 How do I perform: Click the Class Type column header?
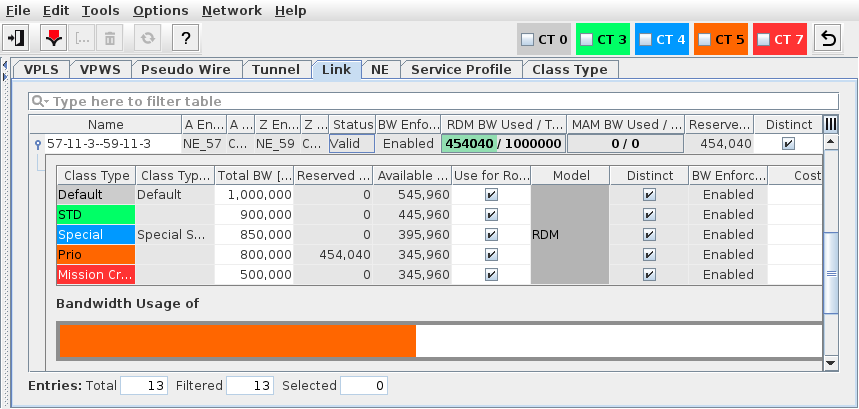pyautogui.click(x=95, y=175)
